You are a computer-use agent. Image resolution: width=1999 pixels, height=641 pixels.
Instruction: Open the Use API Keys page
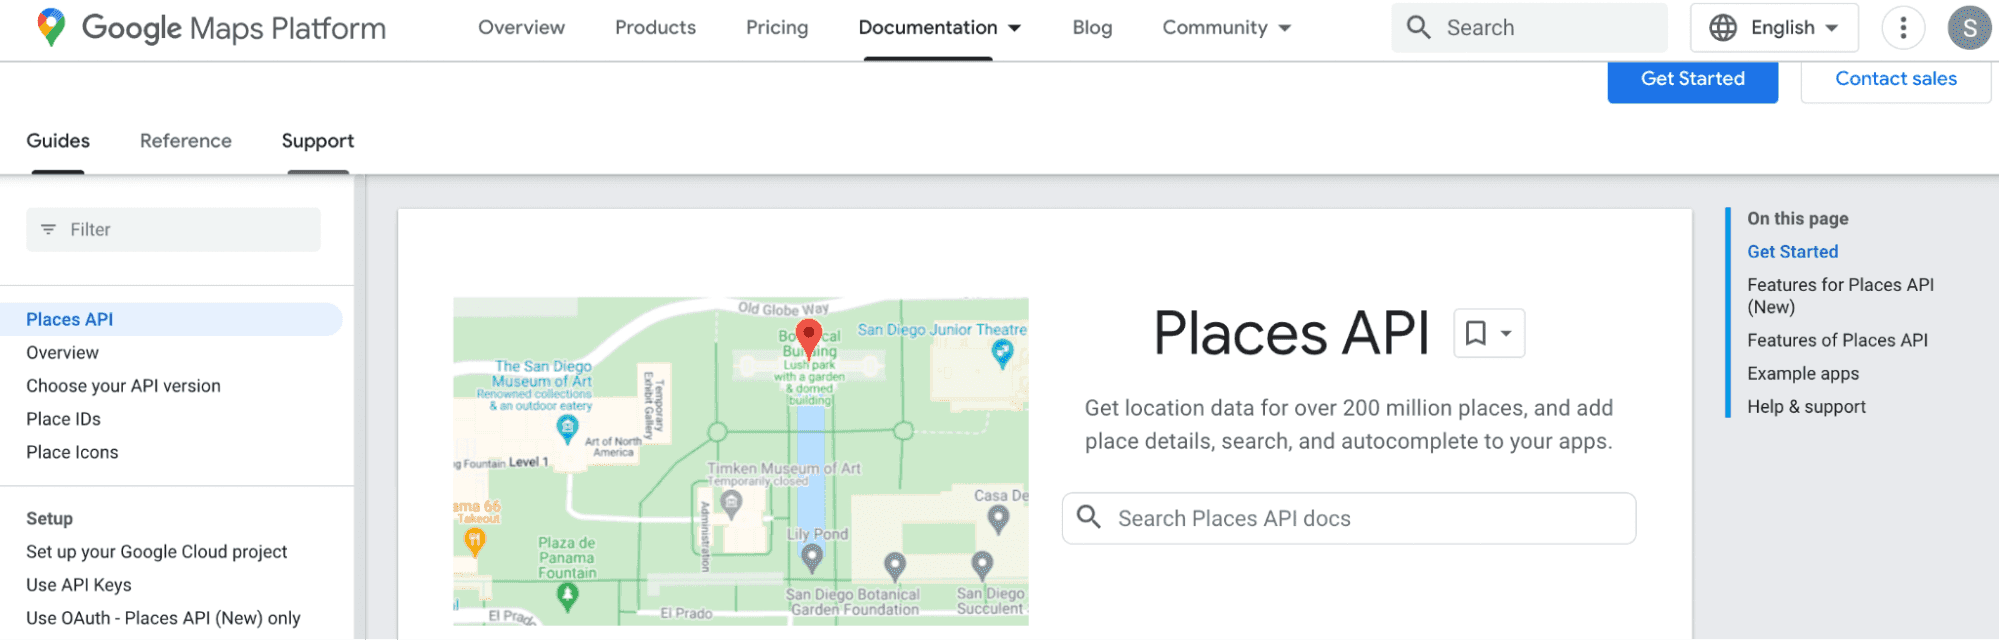coord(79,585)
